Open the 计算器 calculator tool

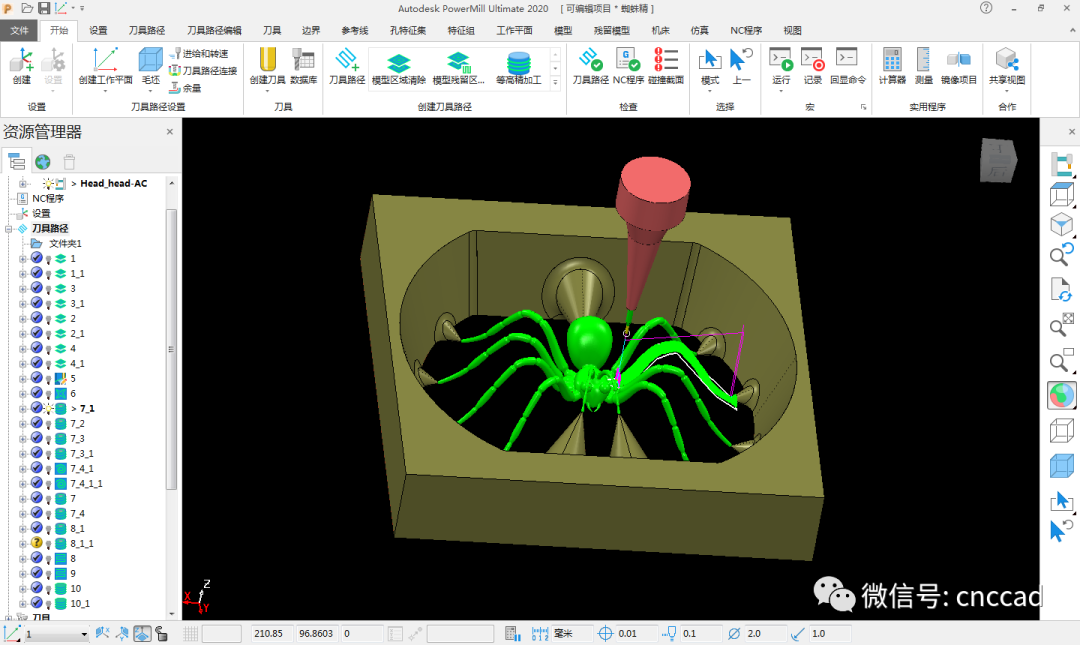892,66
